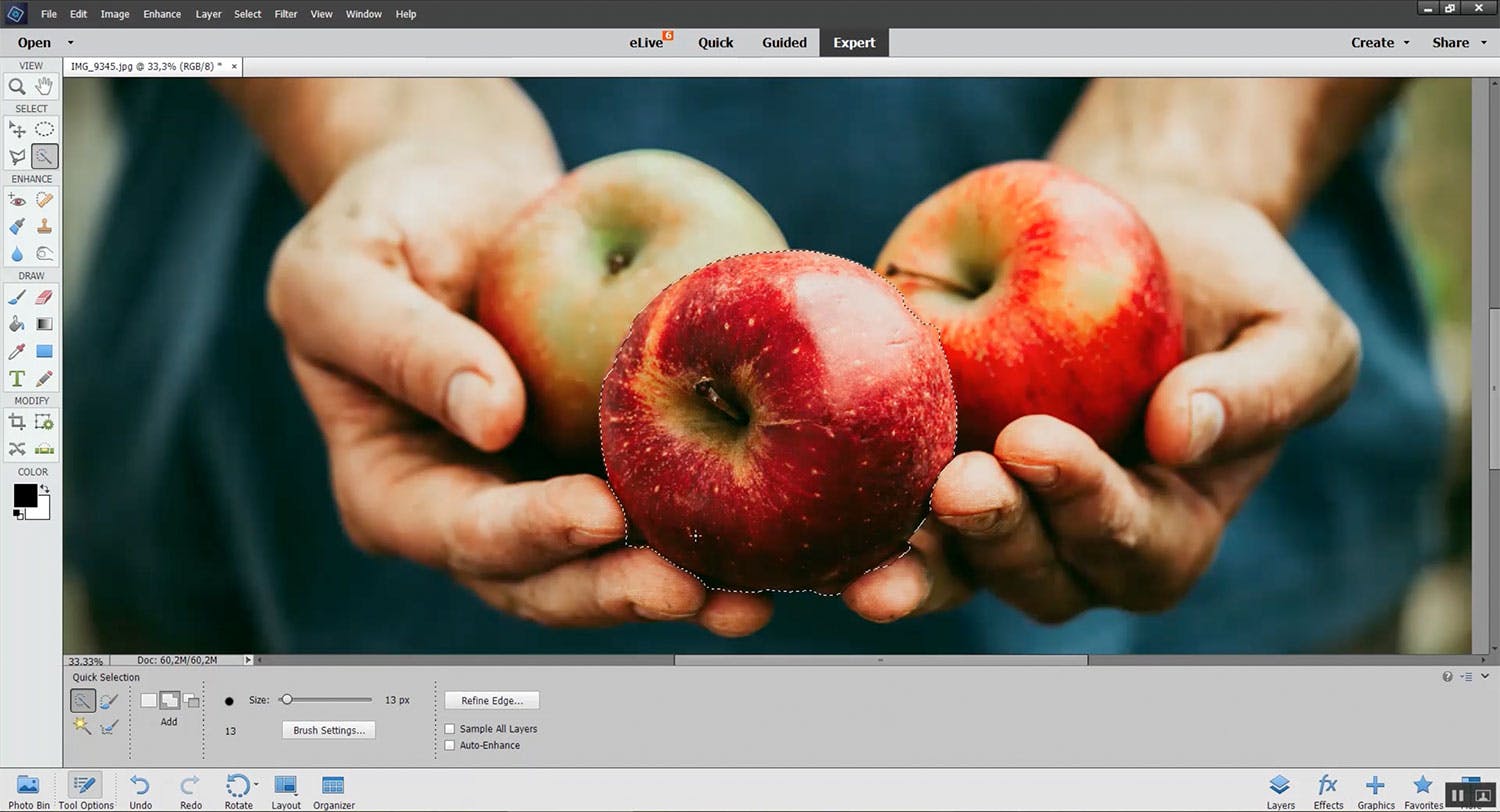Screen dimensions: 1500x812
Task: Select the Type tool
Action: 17,379
